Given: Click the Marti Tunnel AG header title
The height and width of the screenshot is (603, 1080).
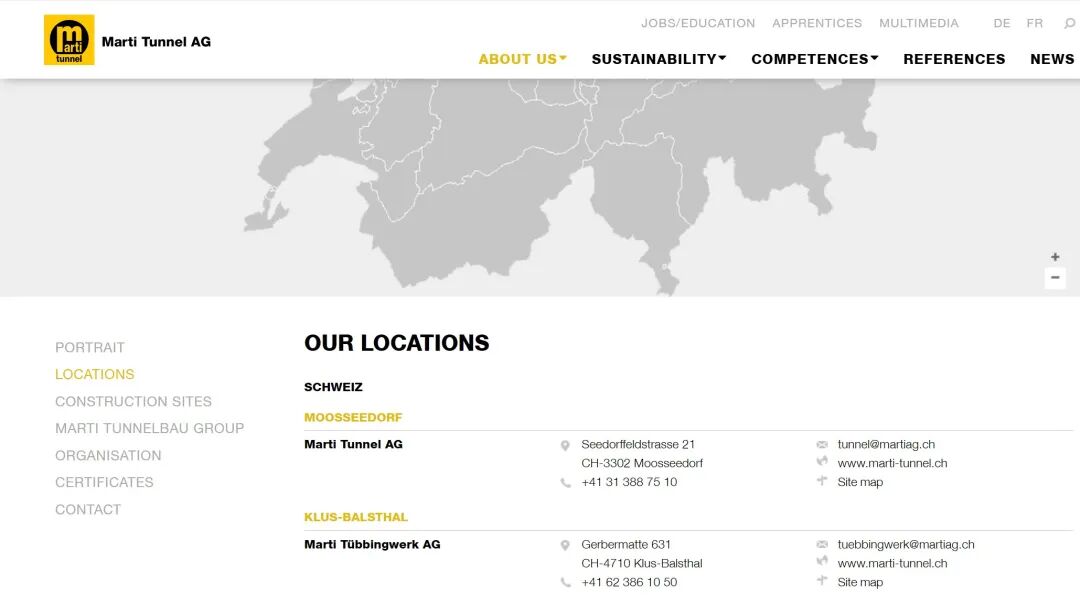Looking at the screenshot, I should 156,42.
